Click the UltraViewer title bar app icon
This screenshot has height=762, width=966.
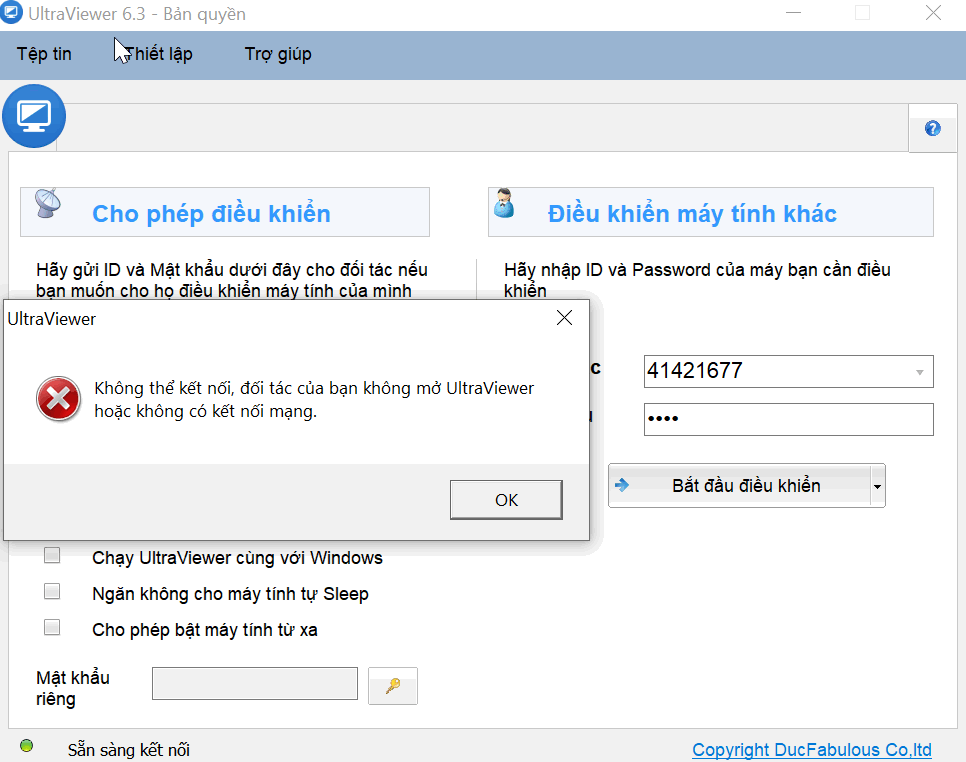tap(11, 12)
